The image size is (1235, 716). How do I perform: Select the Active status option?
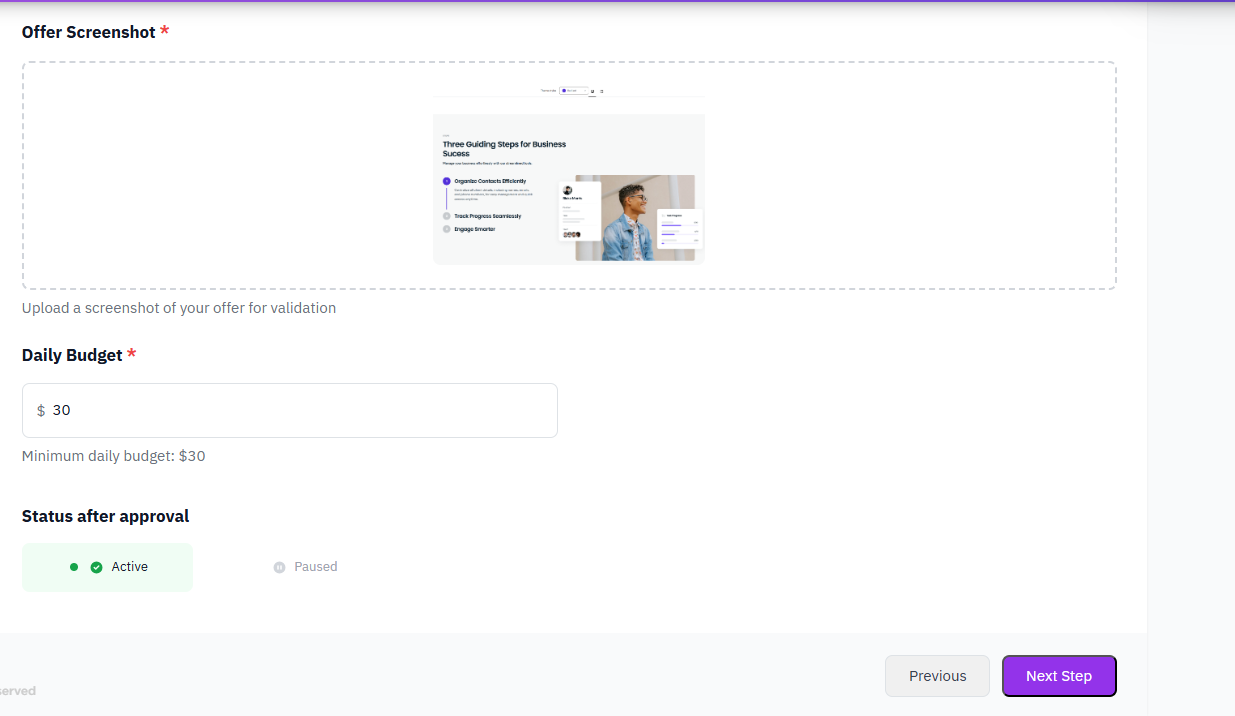click(108, 567)
